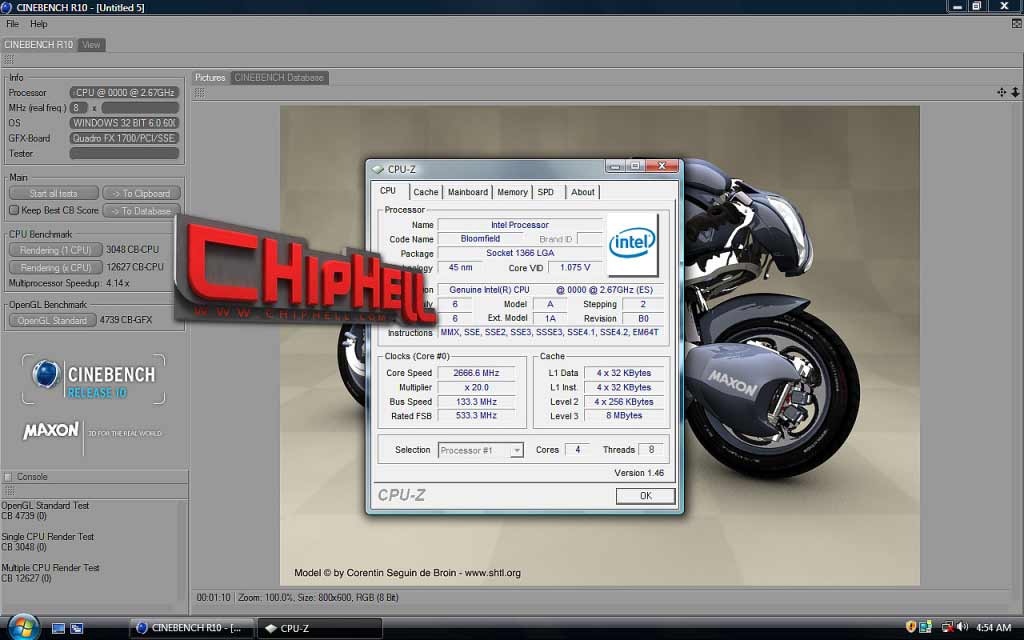Click the OpenGL Standard benchmark button
Screen dimensions: 1024x640
pyautogui.click(x=52, y=320)
